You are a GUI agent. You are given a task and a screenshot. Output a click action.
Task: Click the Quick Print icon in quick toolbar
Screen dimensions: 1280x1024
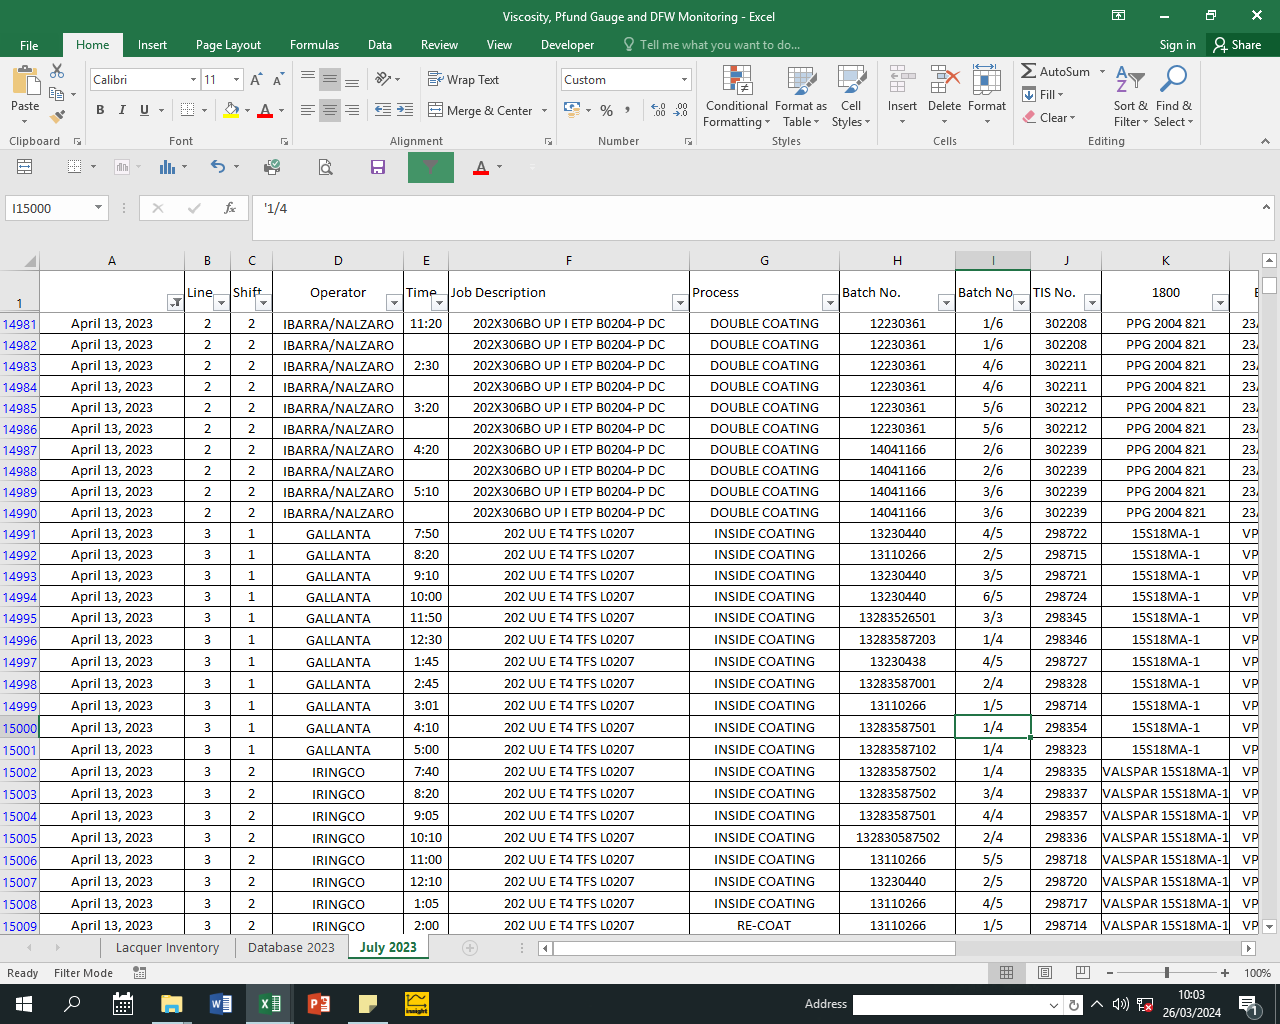271,167
